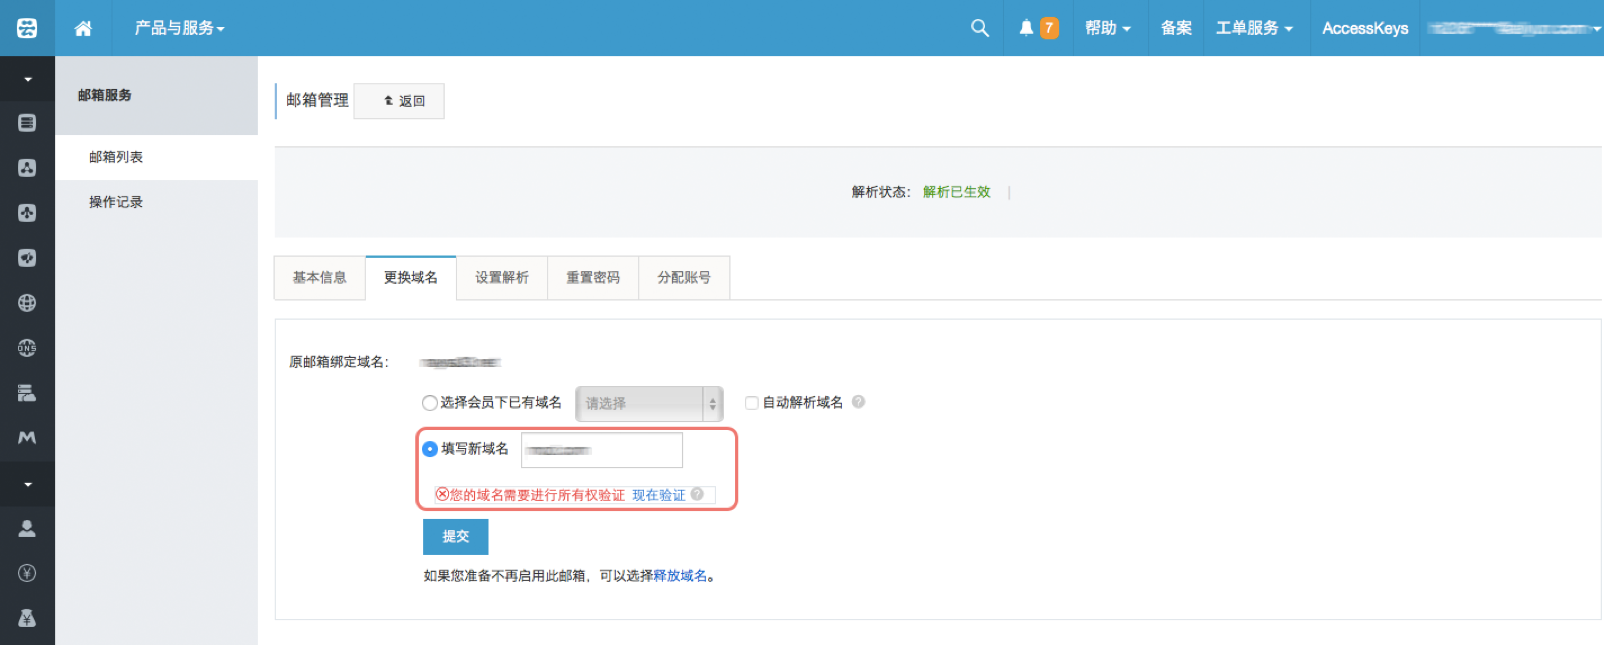The image size is (1604, 645).
Task: Click the DNS icon in left sidebar
Action: click(27, 348)
